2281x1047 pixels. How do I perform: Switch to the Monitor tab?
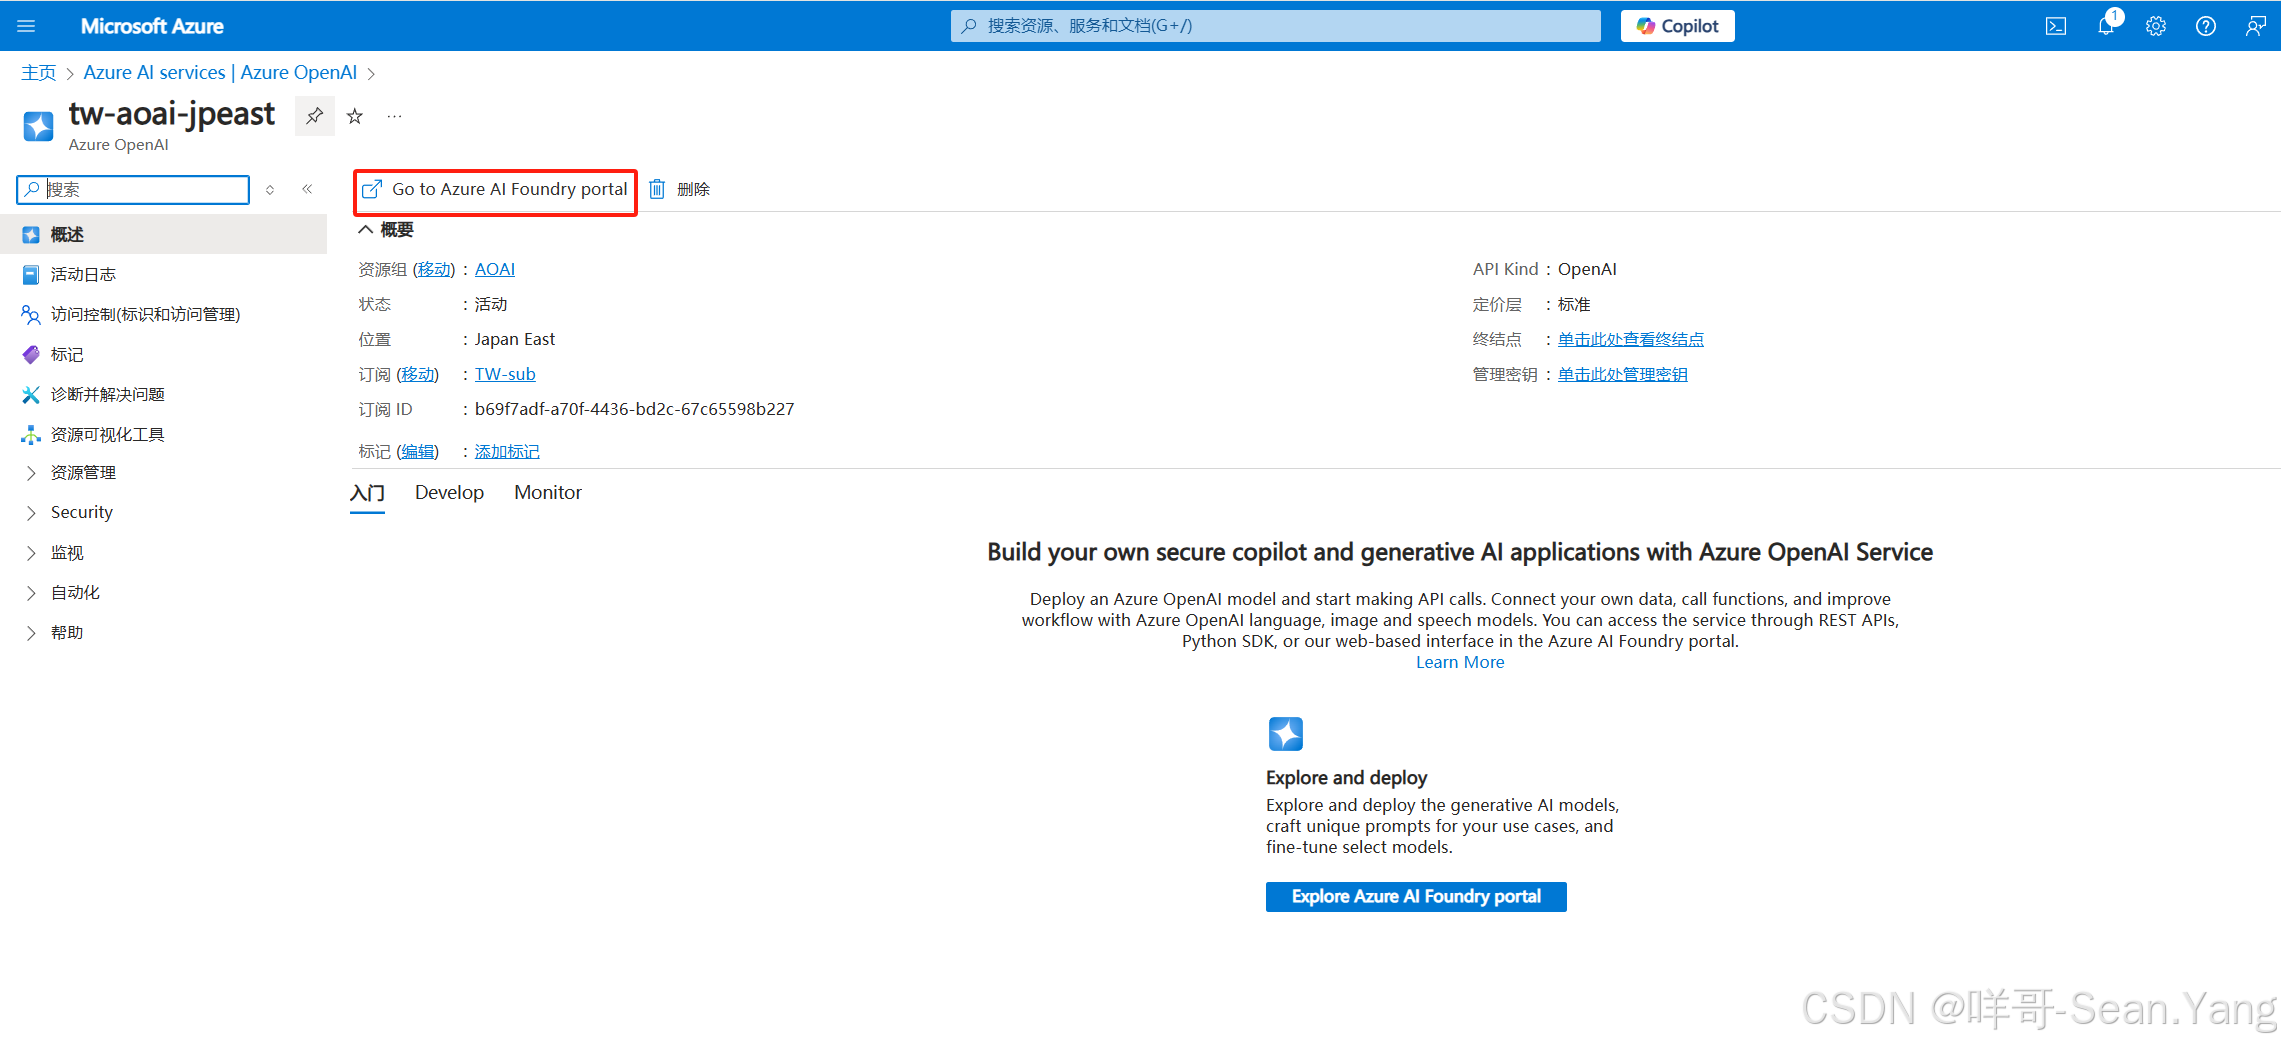tap(547, 493)
